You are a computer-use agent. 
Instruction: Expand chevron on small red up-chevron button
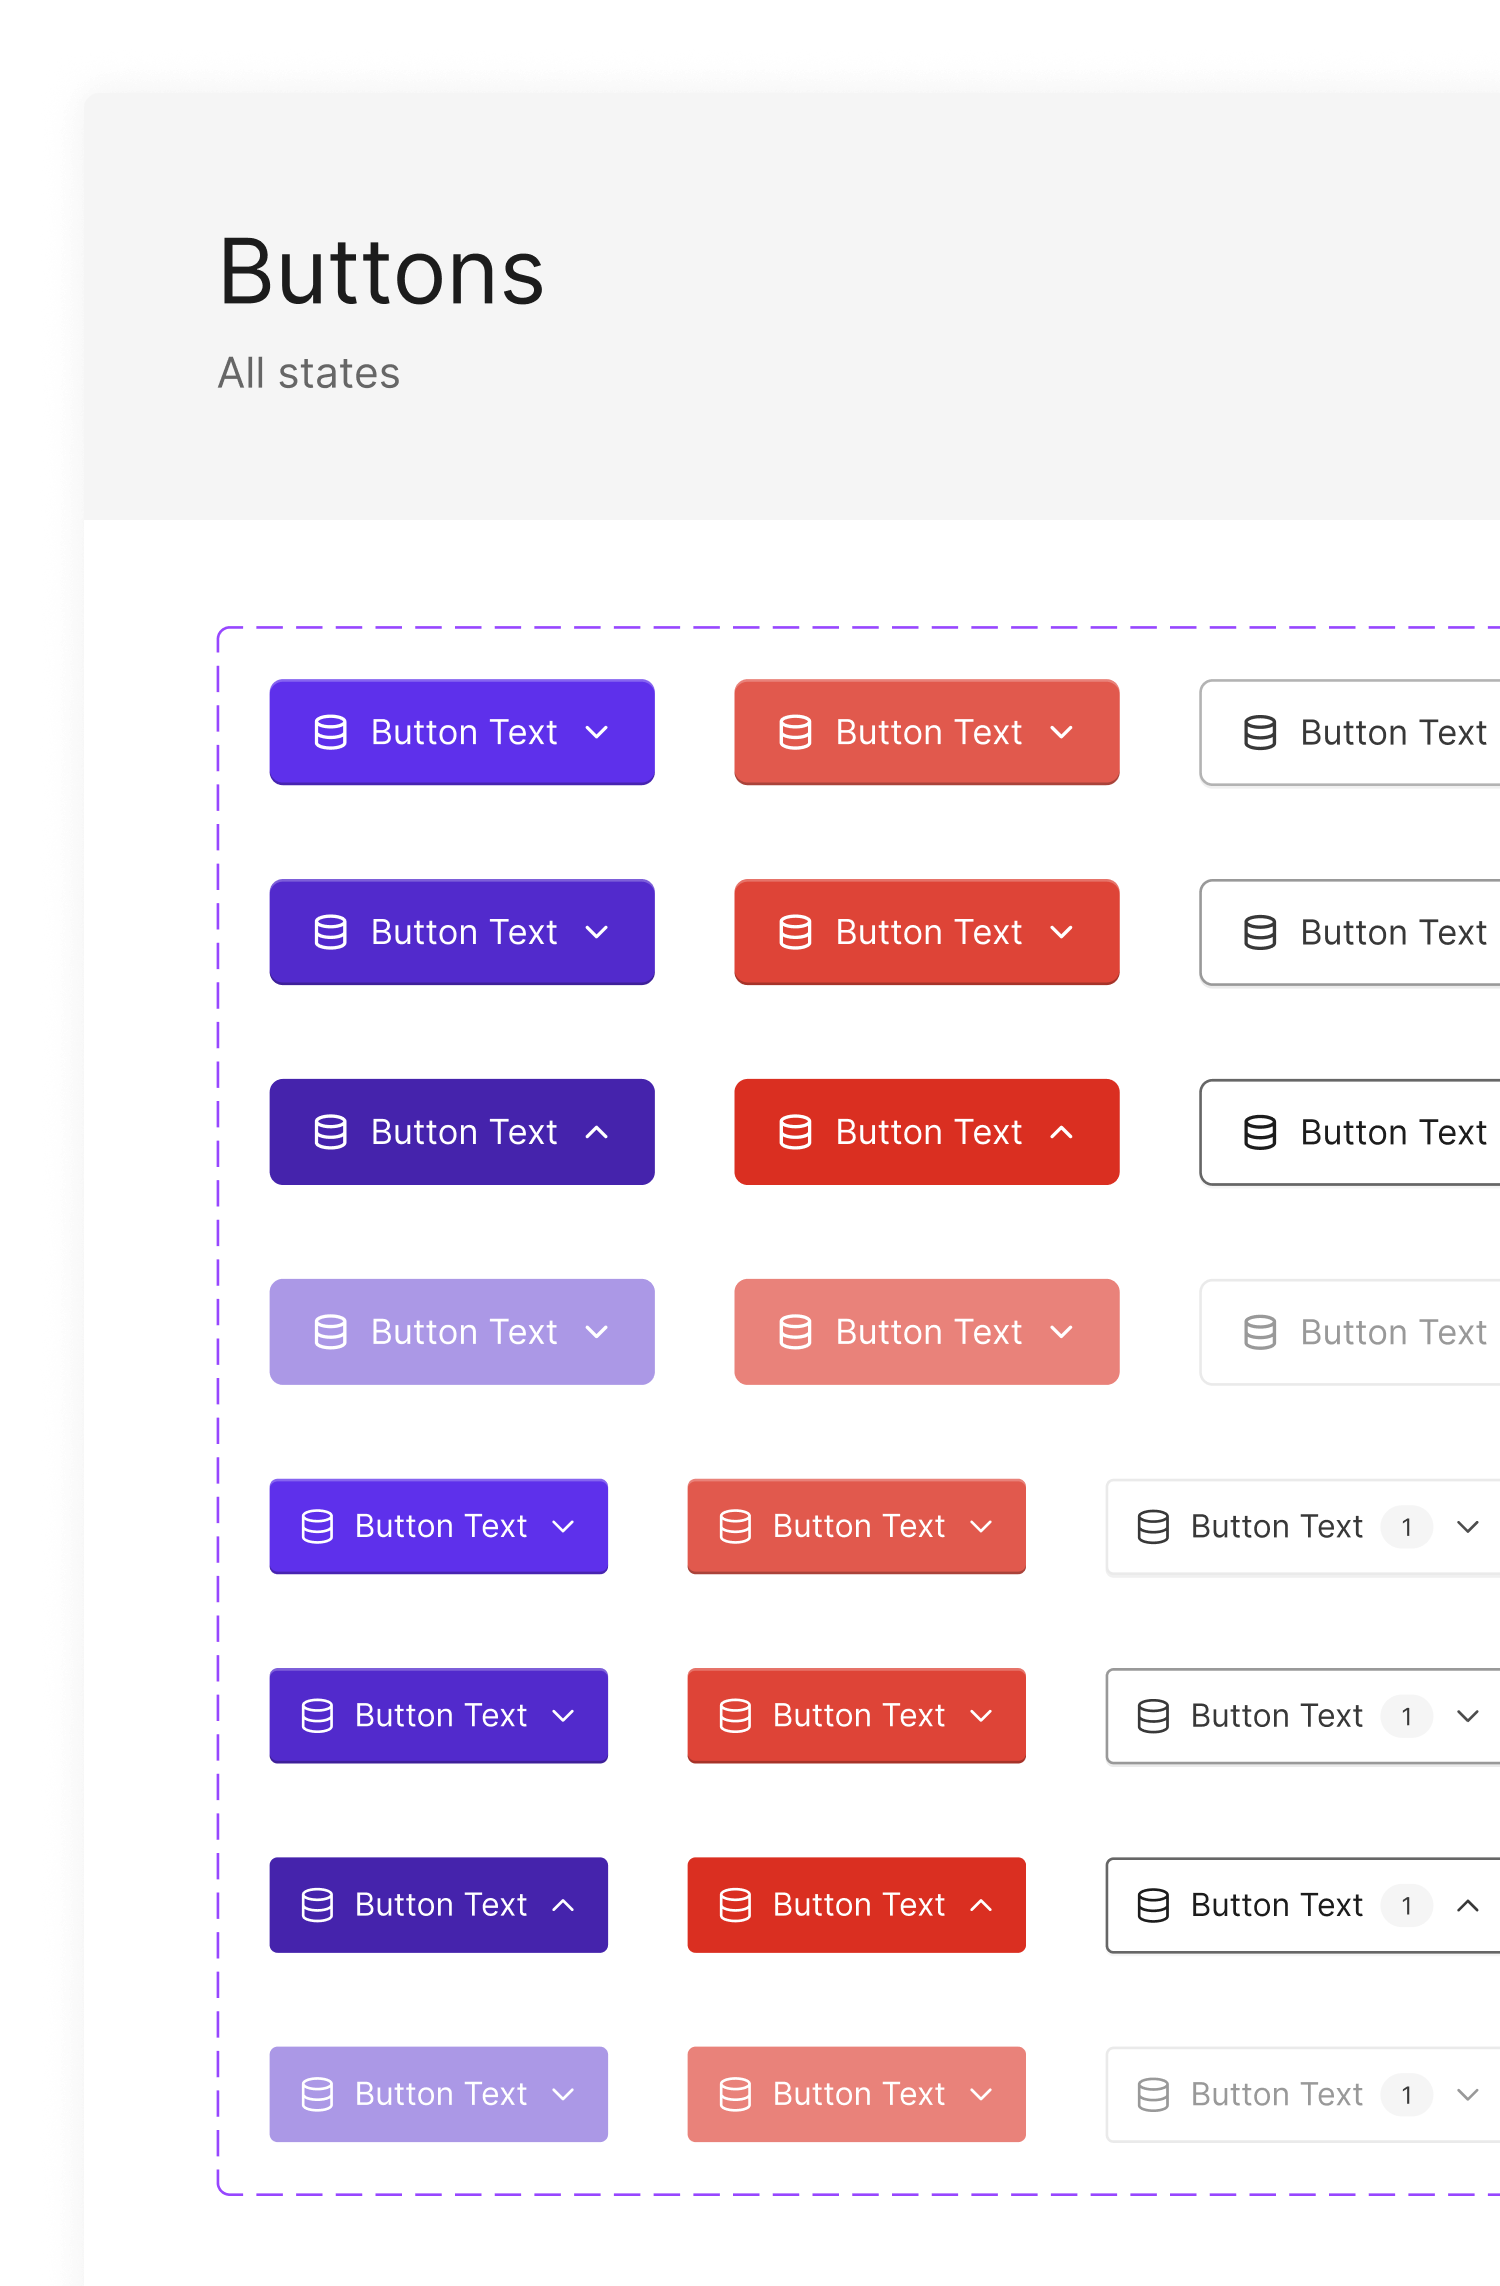pyautogui.click(x=982, y=1905)
